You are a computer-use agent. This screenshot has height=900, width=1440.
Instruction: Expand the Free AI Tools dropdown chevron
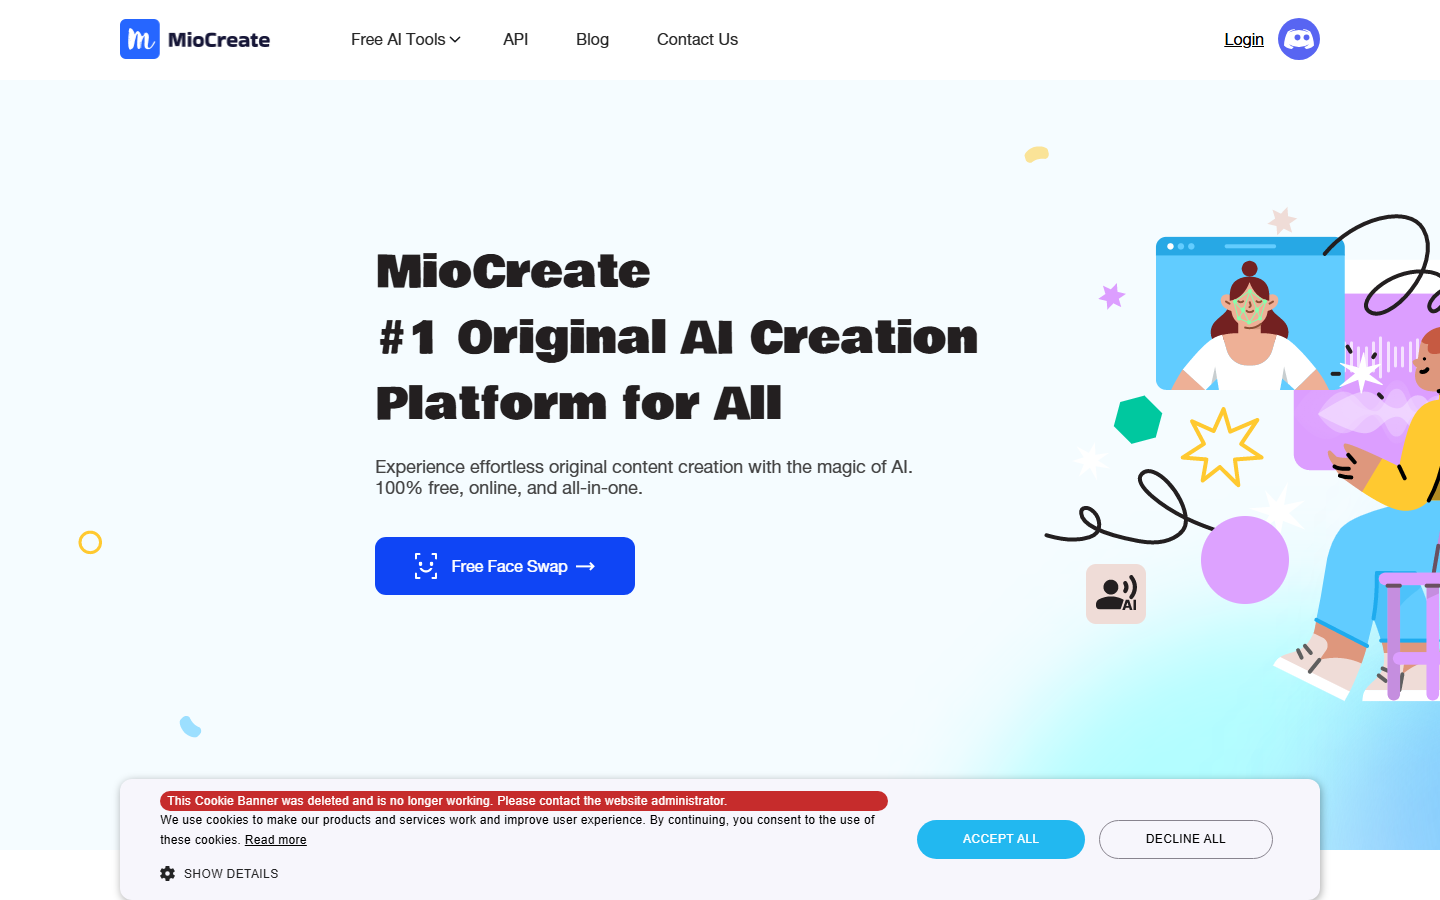point(455,40)
